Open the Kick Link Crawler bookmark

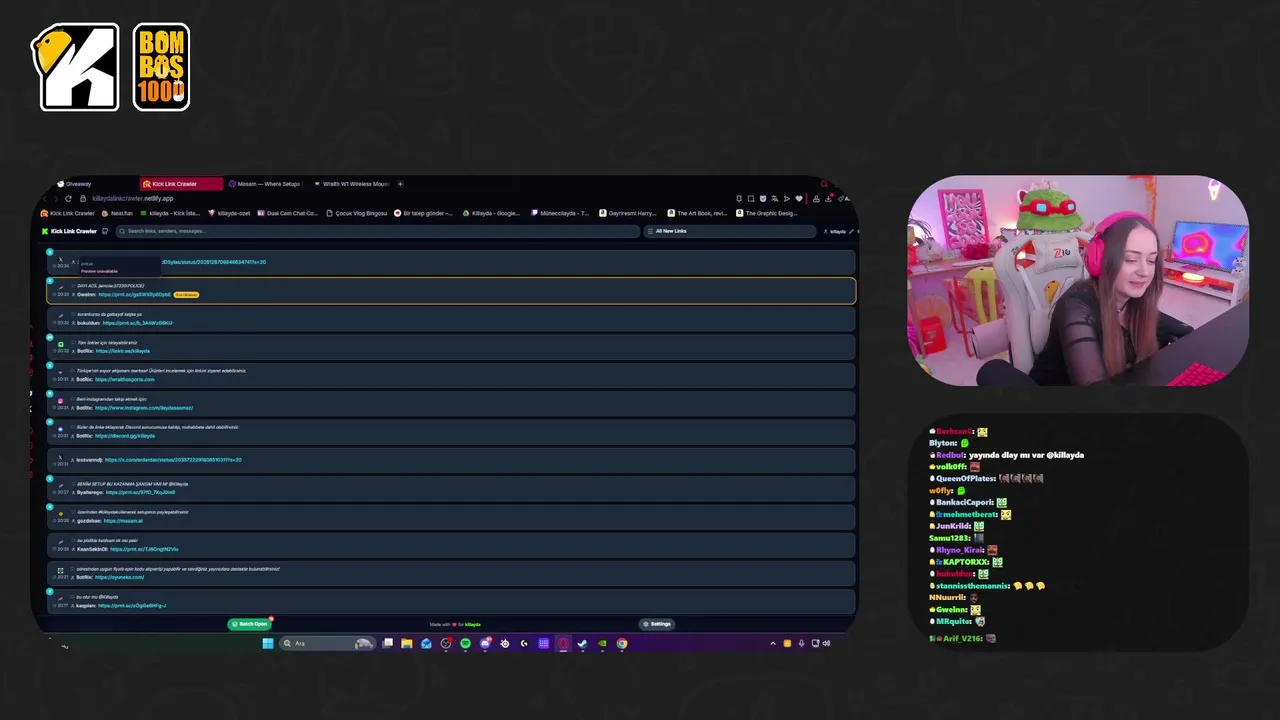[x=68, y=213]
